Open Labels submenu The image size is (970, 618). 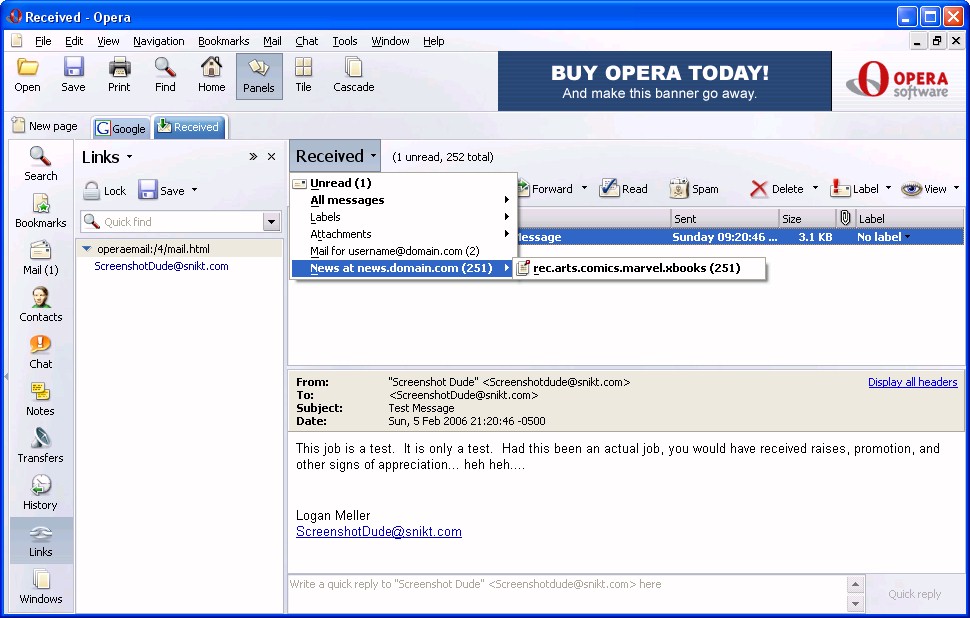(x=403, y=217)
